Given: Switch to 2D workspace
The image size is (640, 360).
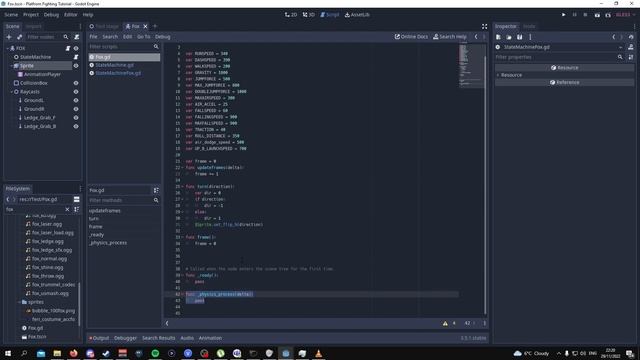Looking at the screenshot, I should click(x=291, y=15).
